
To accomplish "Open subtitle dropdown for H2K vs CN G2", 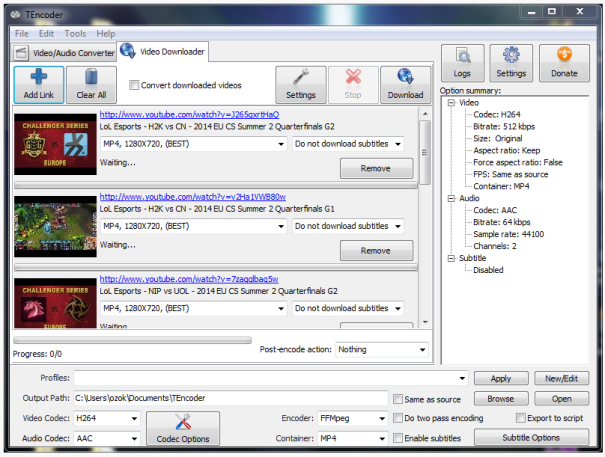I will (348, 144).
